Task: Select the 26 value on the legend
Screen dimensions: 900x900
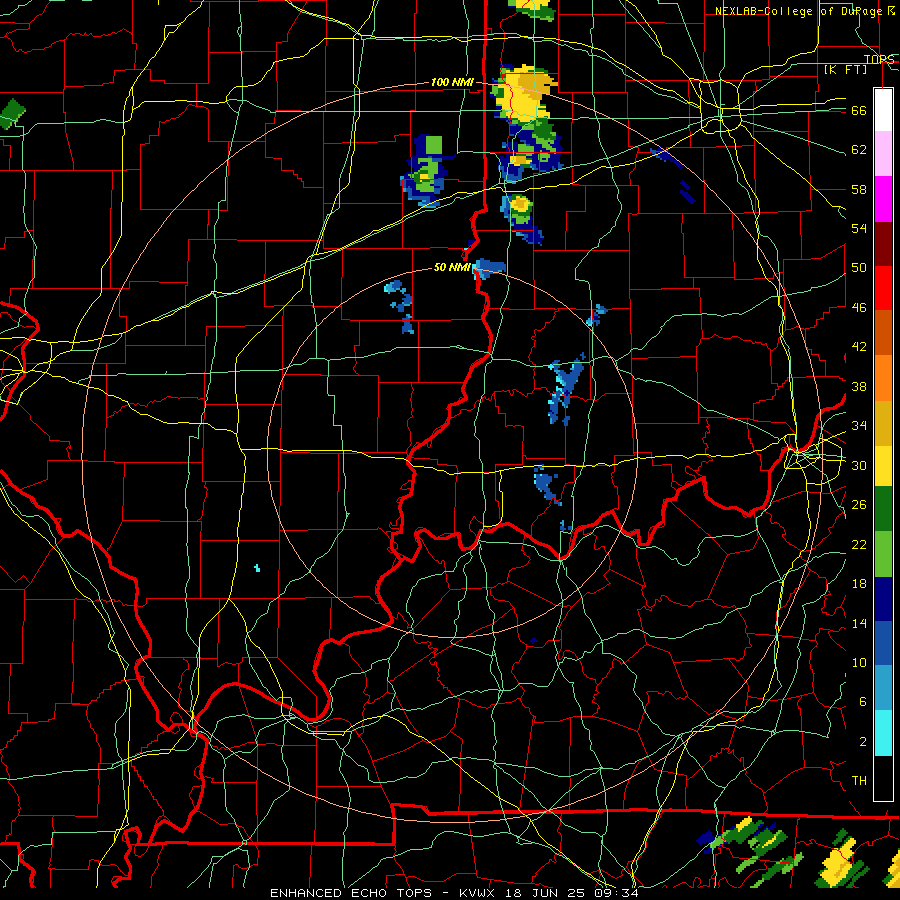Action: 859,505
